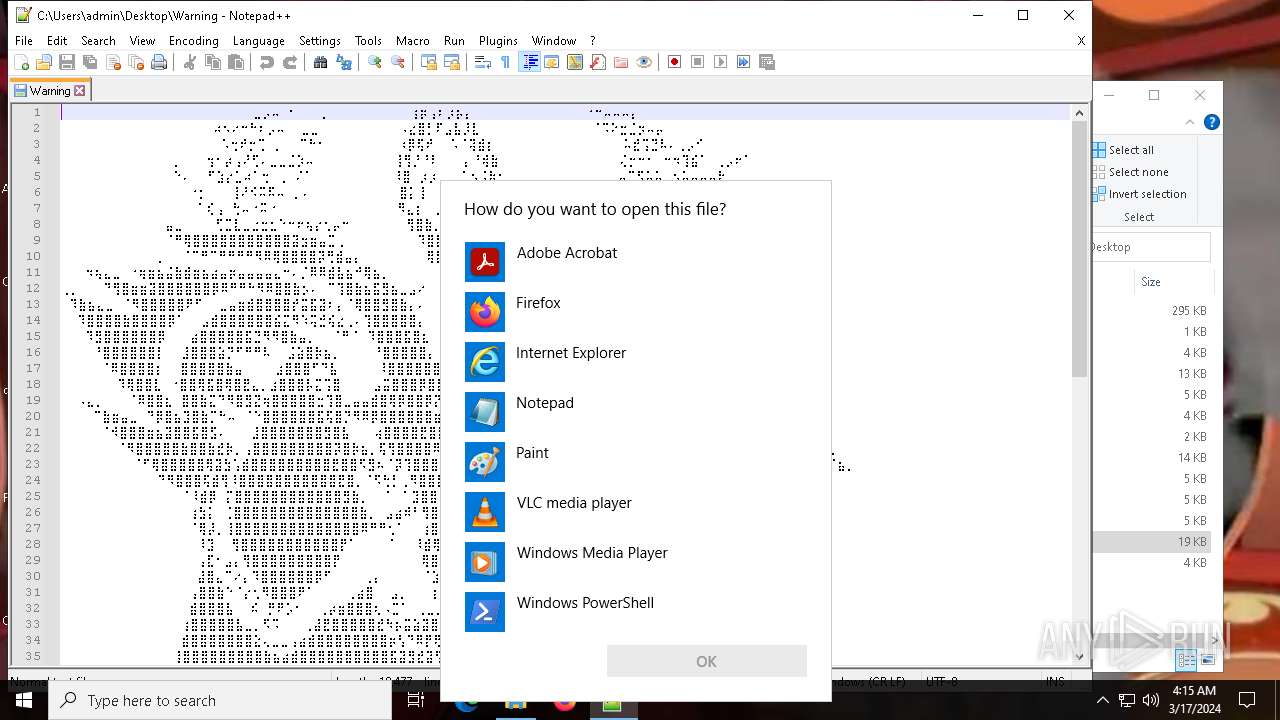Toggle the Indent Guide toolbar icon
The image size is (1280, 720).
point(530,62)
